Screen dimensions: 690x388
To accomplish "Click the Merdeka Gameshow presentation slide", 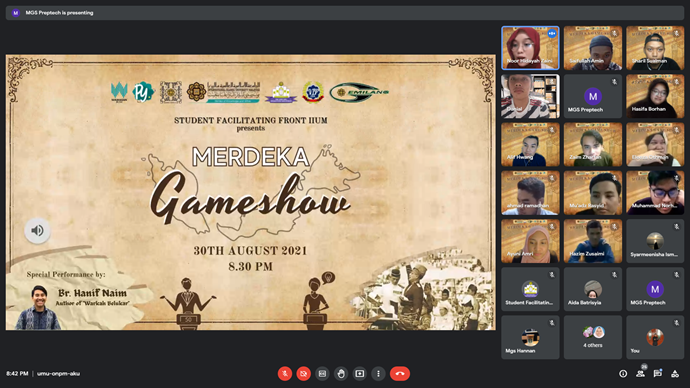I will tap(250, 192).
